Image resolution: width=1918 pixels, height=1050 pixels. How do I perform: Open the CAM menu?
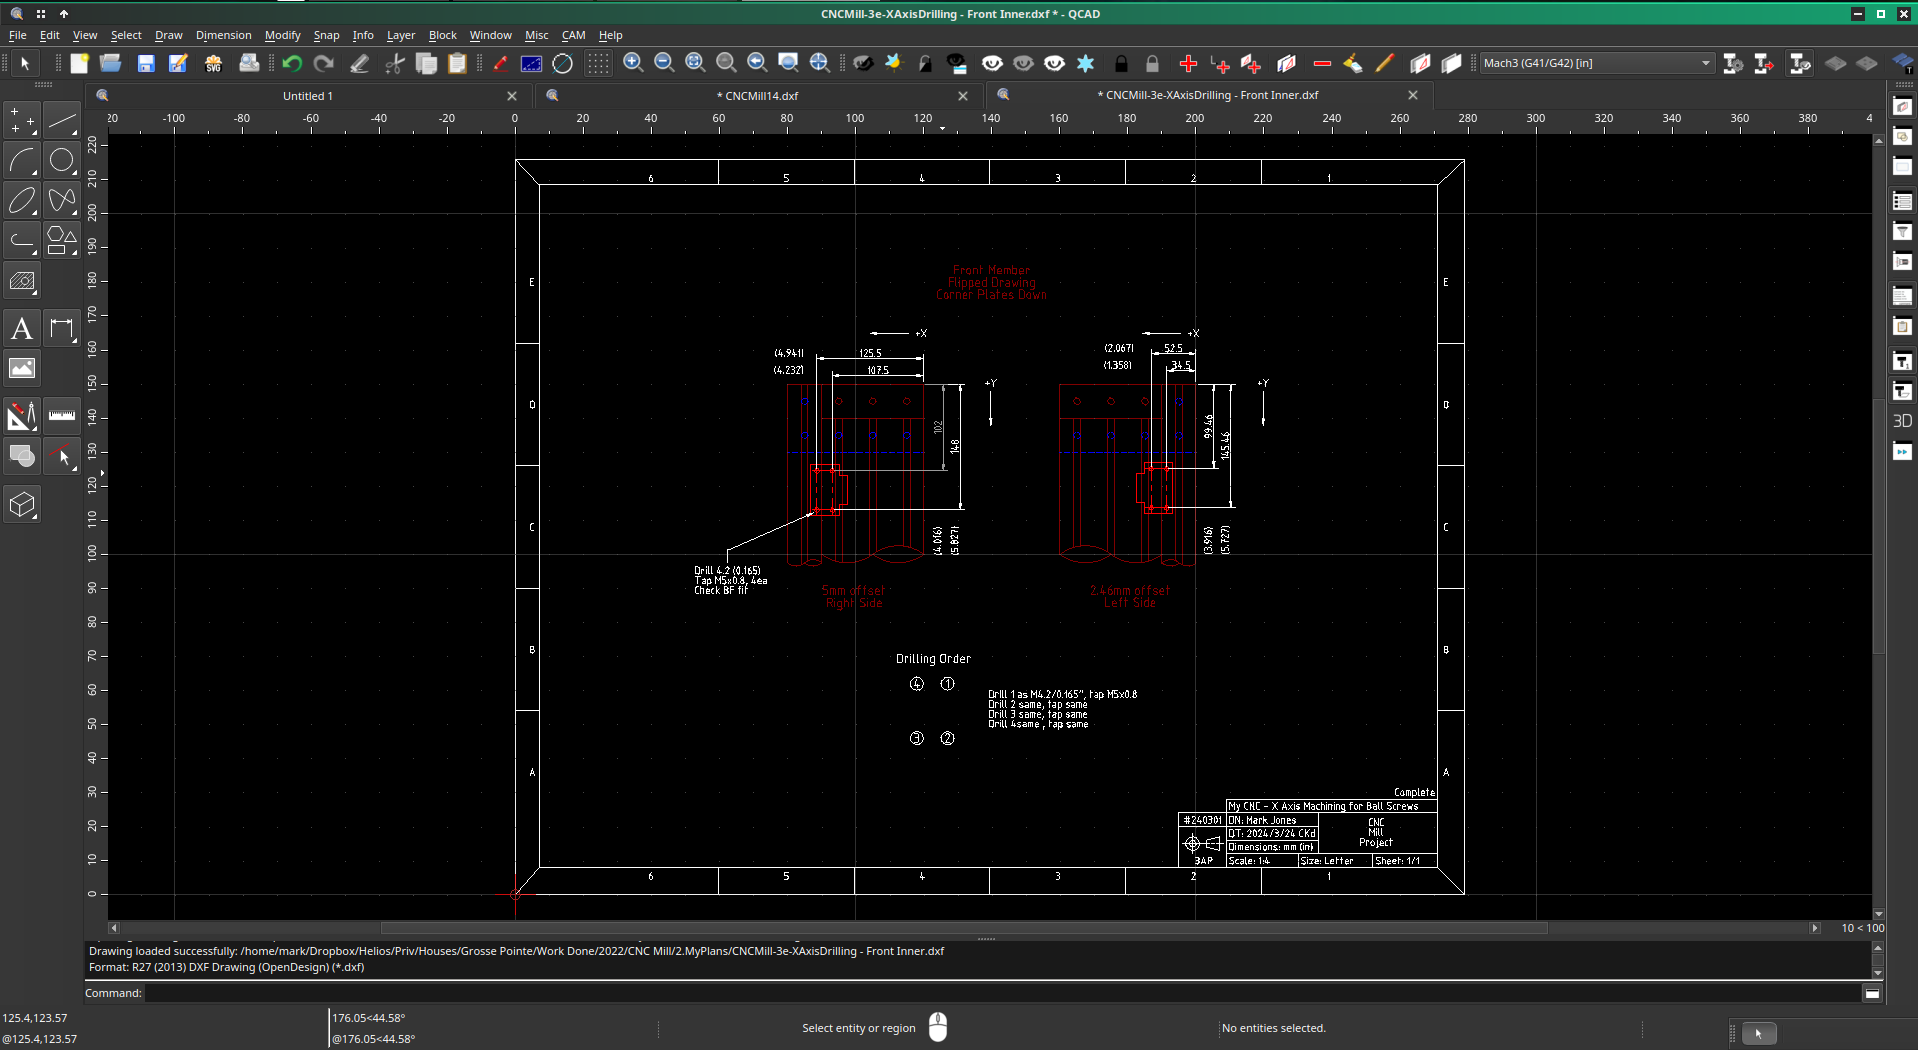(573, 35)
